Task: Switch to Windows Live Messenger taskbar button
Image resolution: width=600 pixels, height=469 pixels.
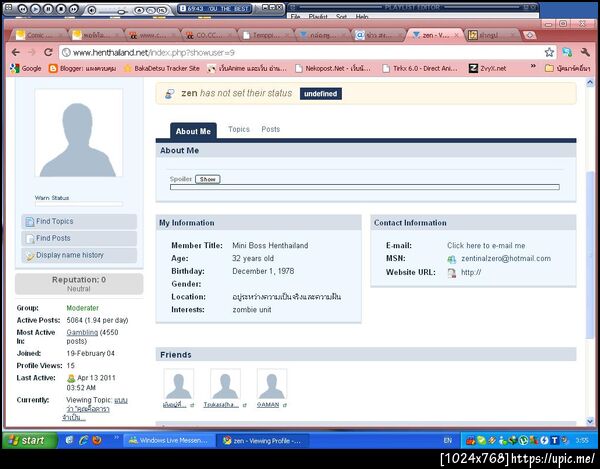Action: 169,441
